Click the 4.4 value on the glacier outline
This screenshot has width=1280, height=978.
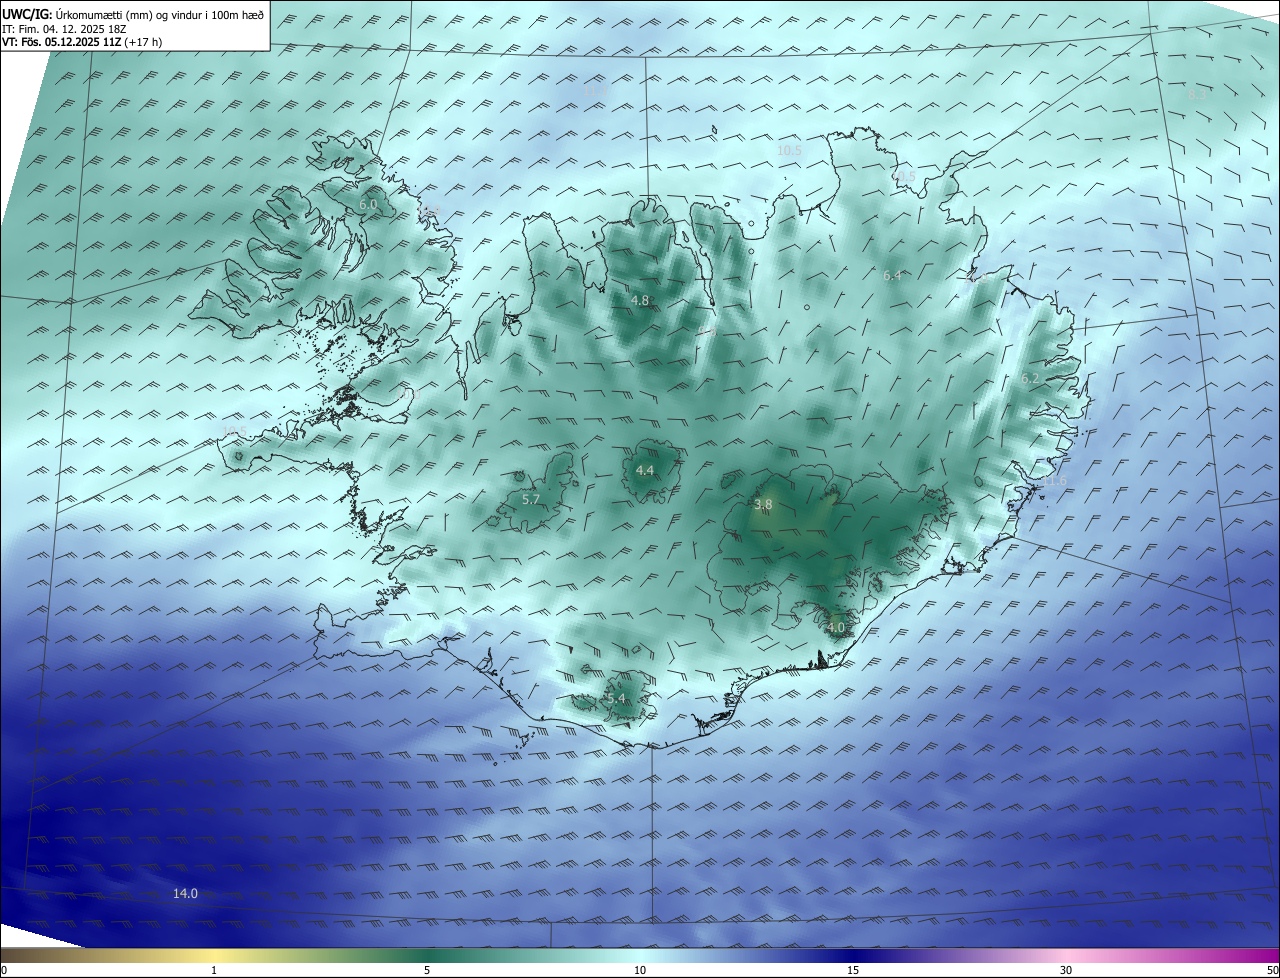pyautogui.click(x=645, y=470)
